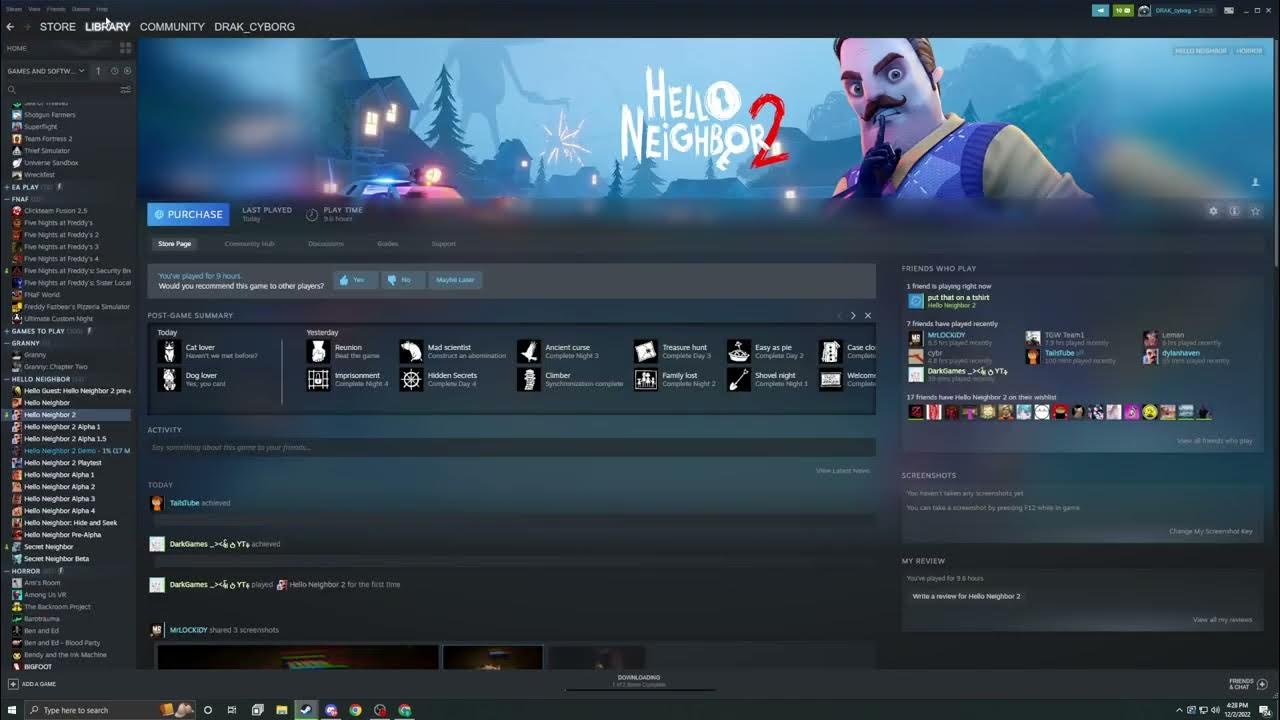The width and height of the screenshot is (1280, 720).
Task: Open the game's Discussions tab
Action: pyautogui.click(x=326, y=244)
